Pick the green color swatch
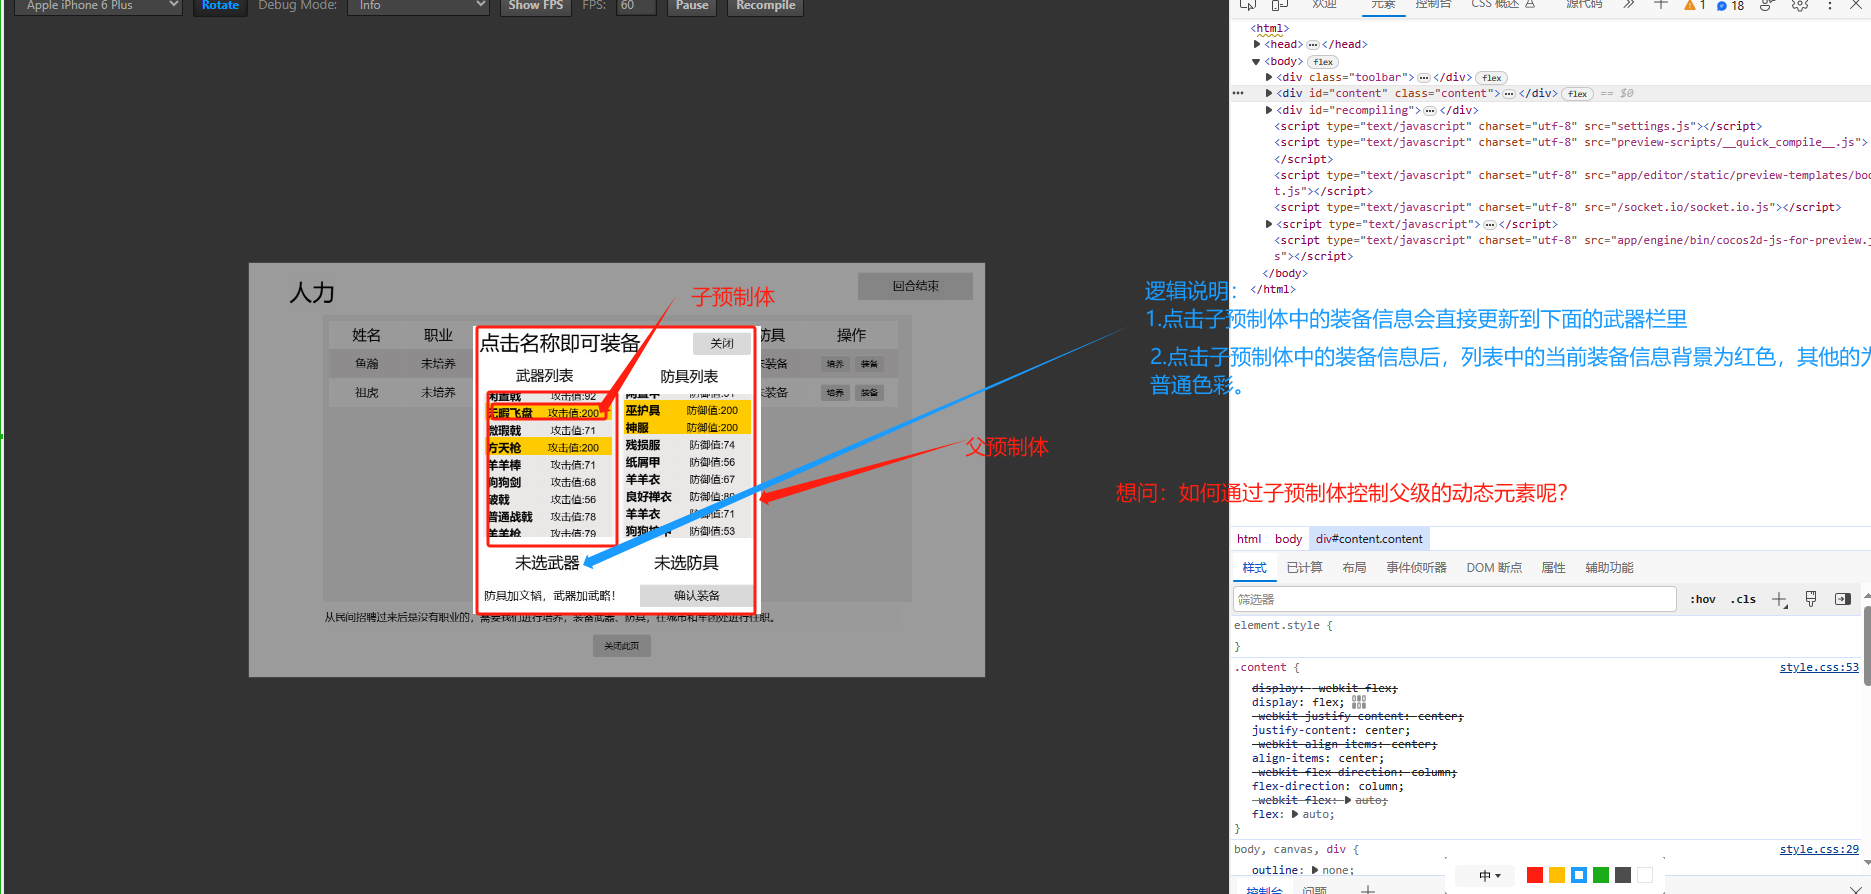 [1601, 875]
